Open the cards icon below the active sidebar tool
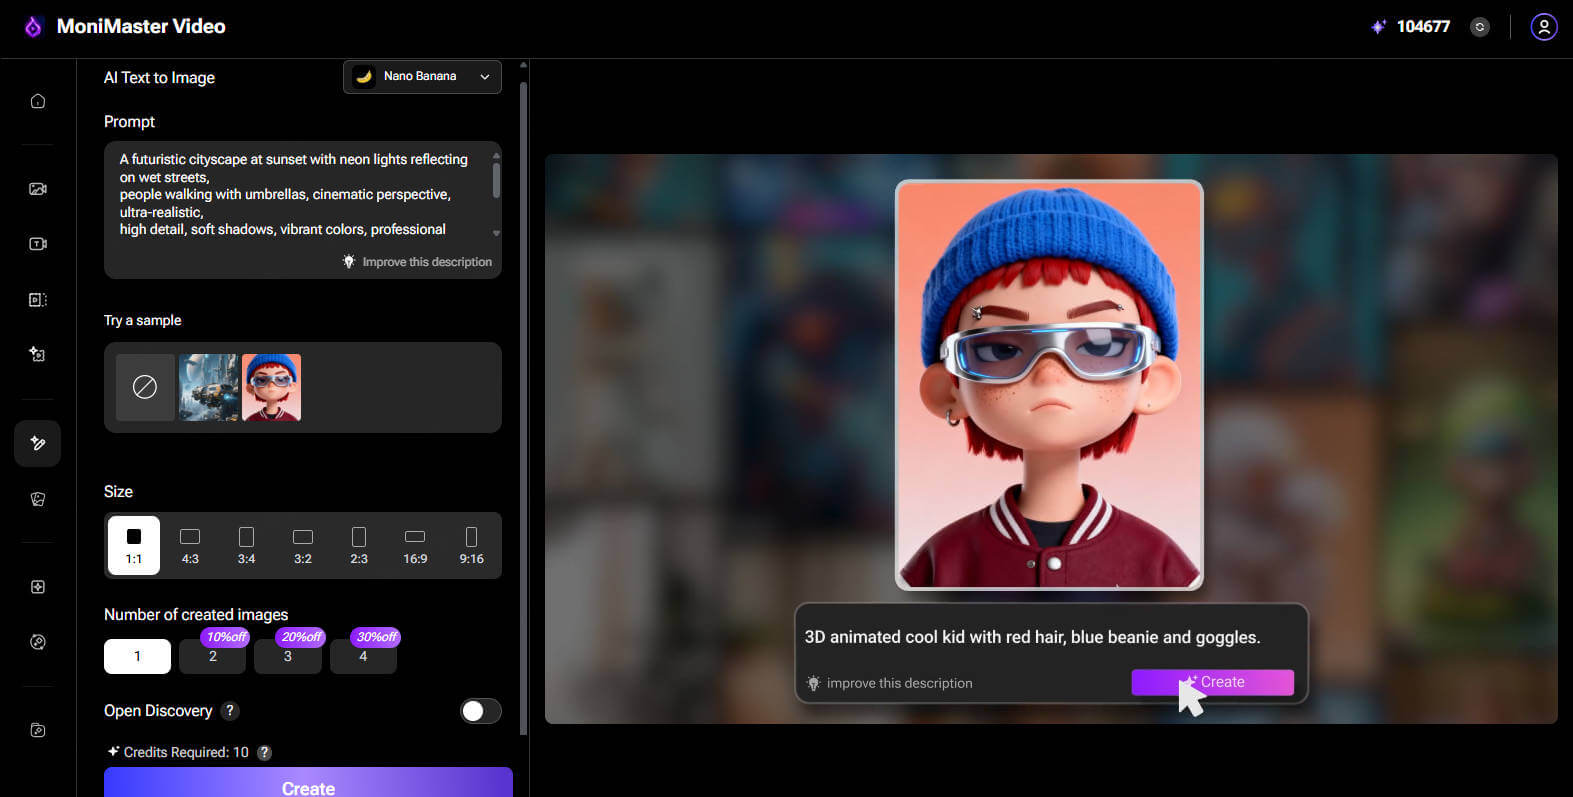This screenshot has height=797, width=1573. 38,499
